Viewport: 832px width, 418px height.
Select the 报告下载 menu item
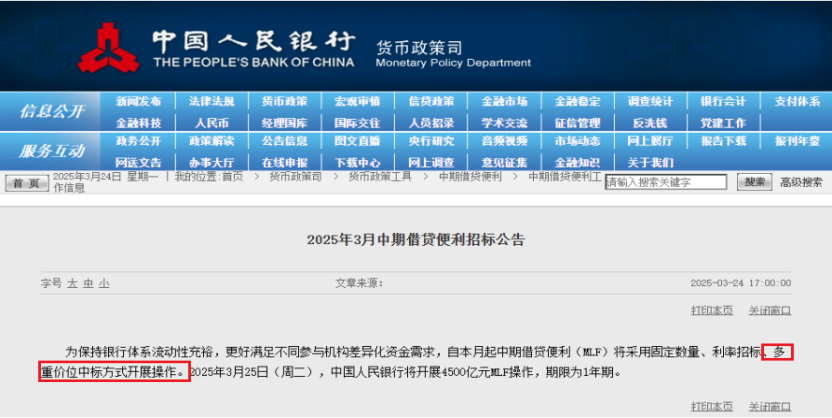coord(723,141)
